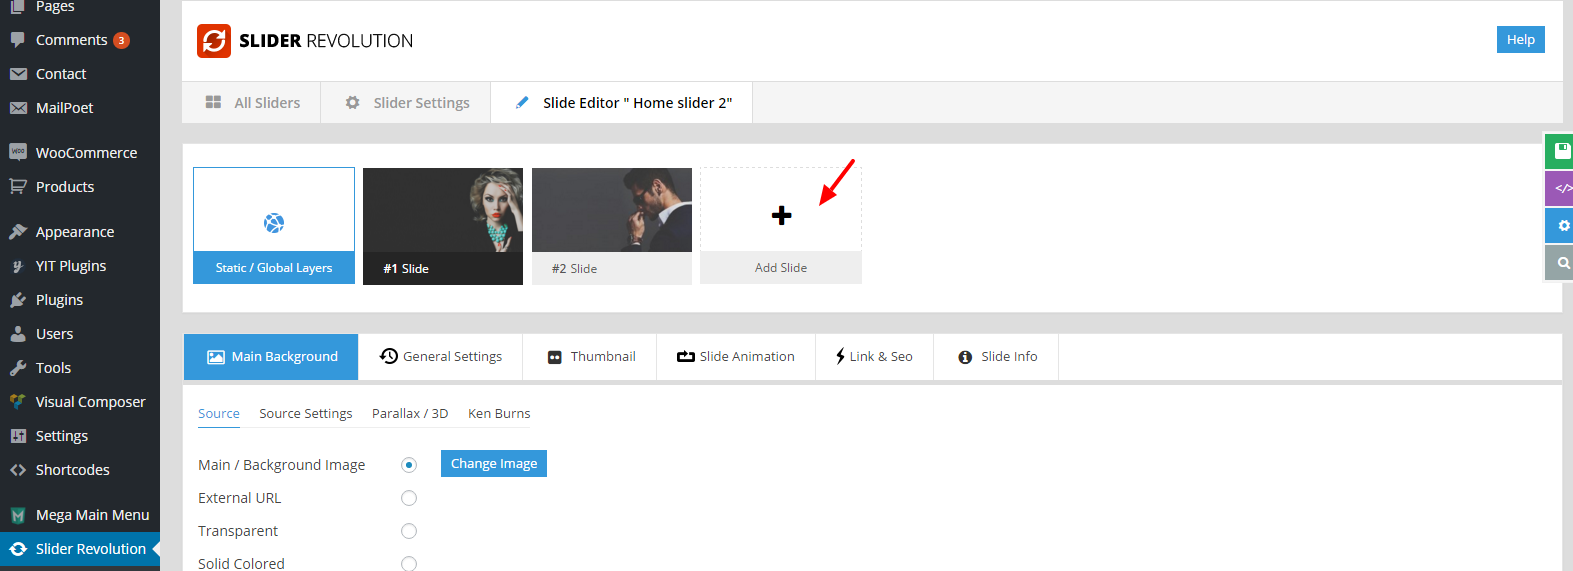The image size is (1573, 571).
Task: Open the Thumbnail tab
Action: [x=590, y=357]
